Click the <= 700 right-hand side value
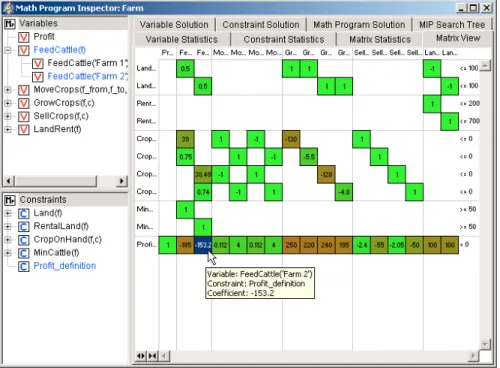500x368 pixels. tap(469, 121)
